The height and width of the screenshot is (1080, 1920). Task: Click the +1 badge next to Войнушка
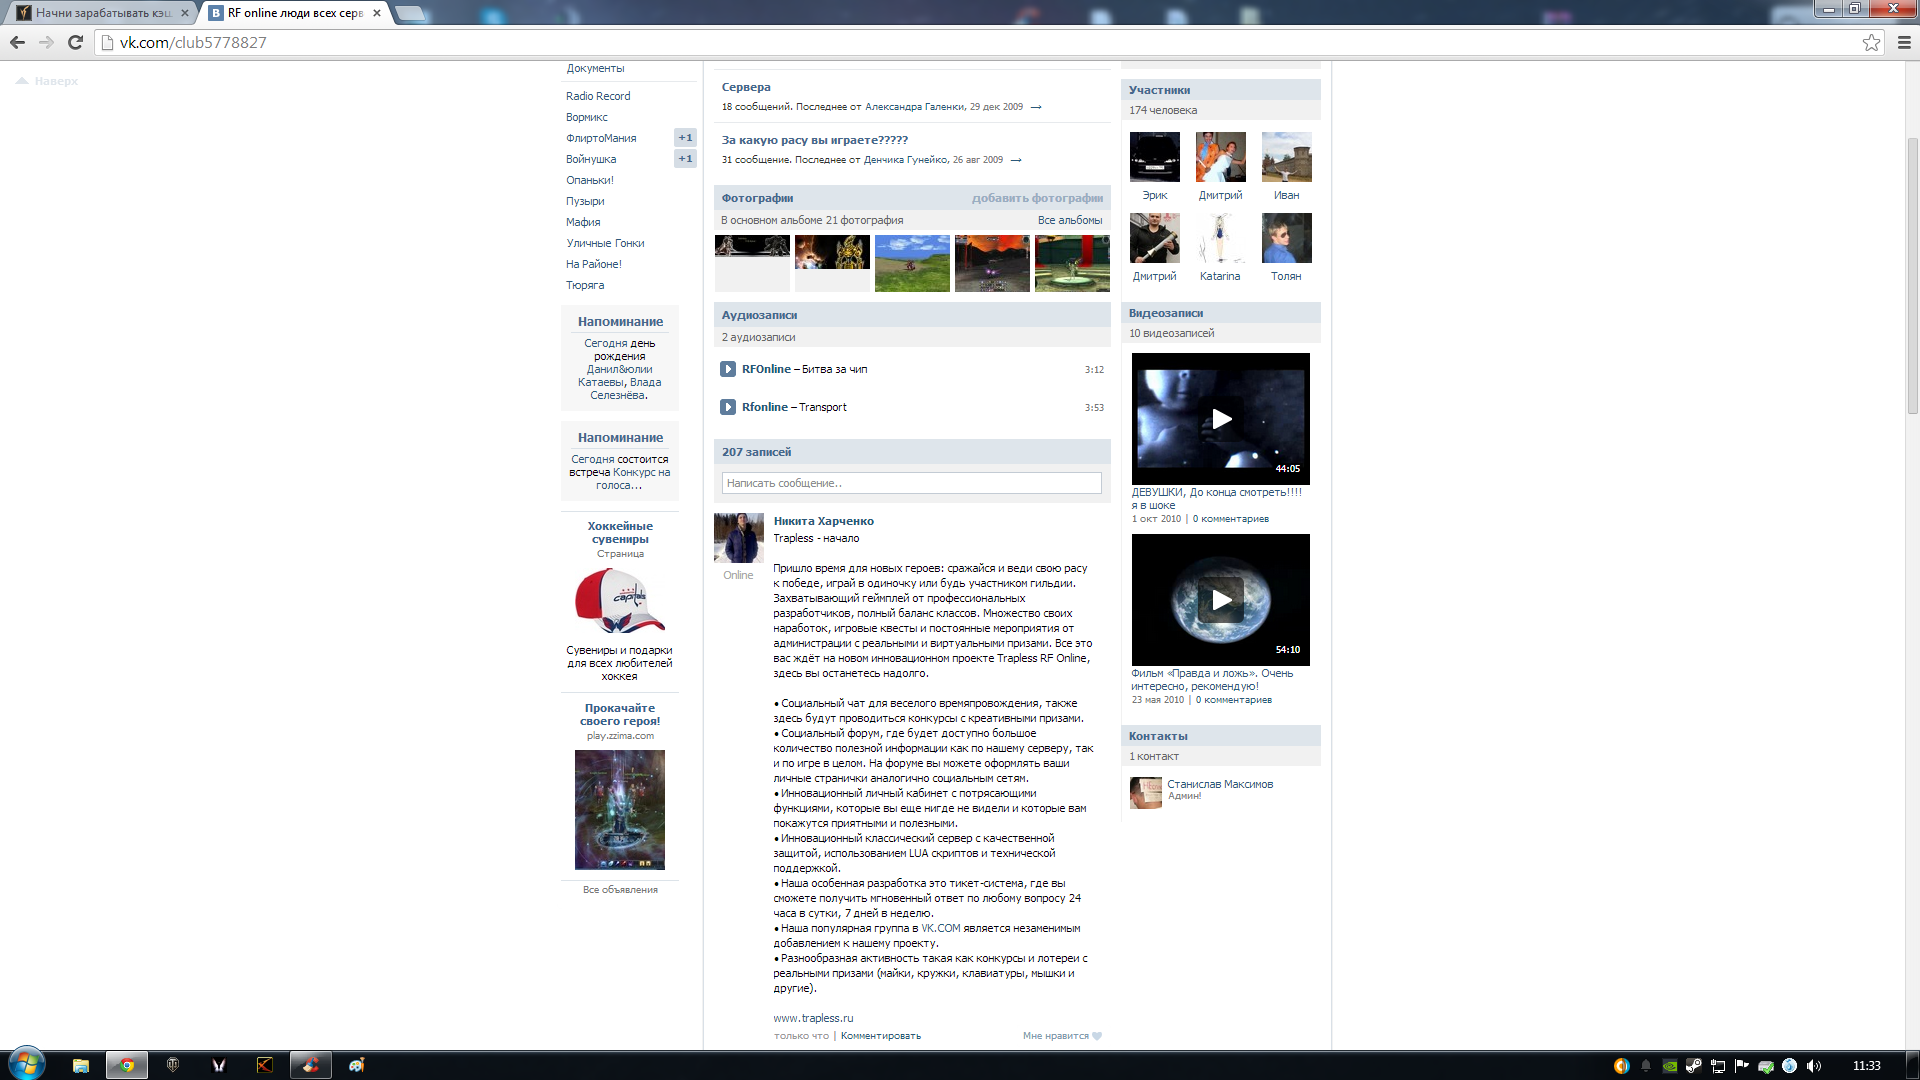click(685, 159)
